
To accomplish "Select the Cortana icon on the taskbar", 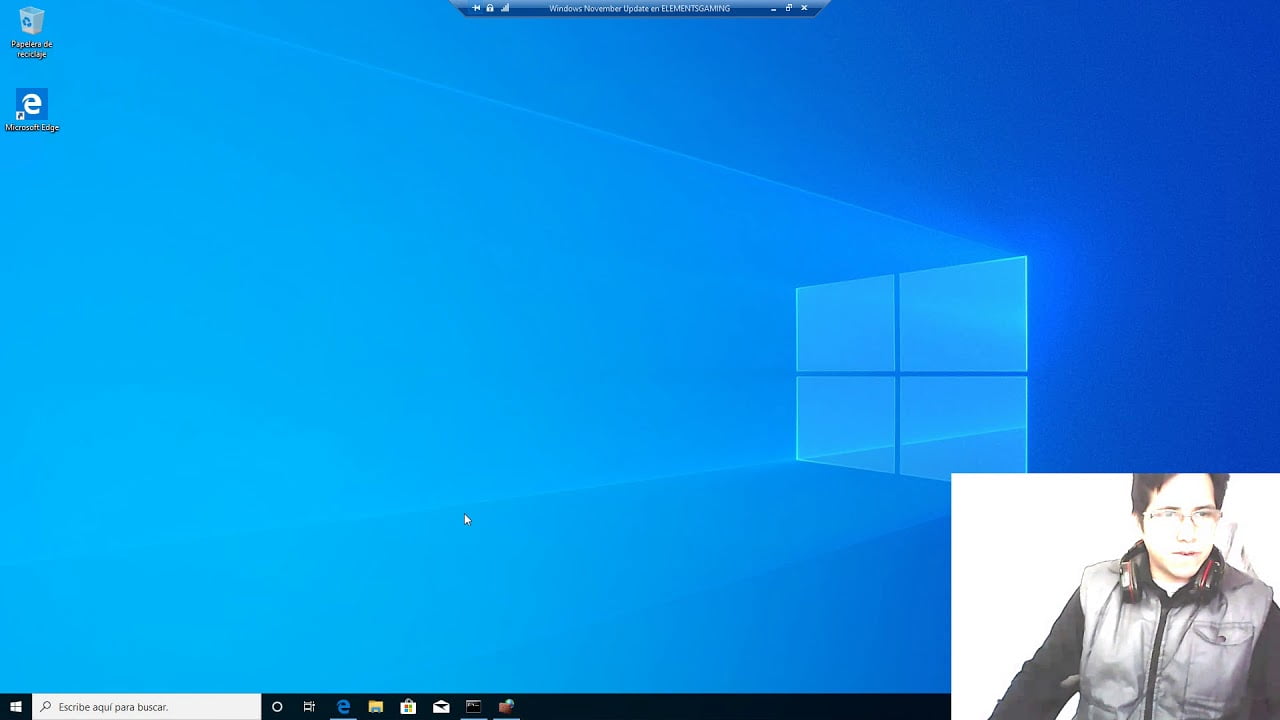I will (x=277, y=707).
